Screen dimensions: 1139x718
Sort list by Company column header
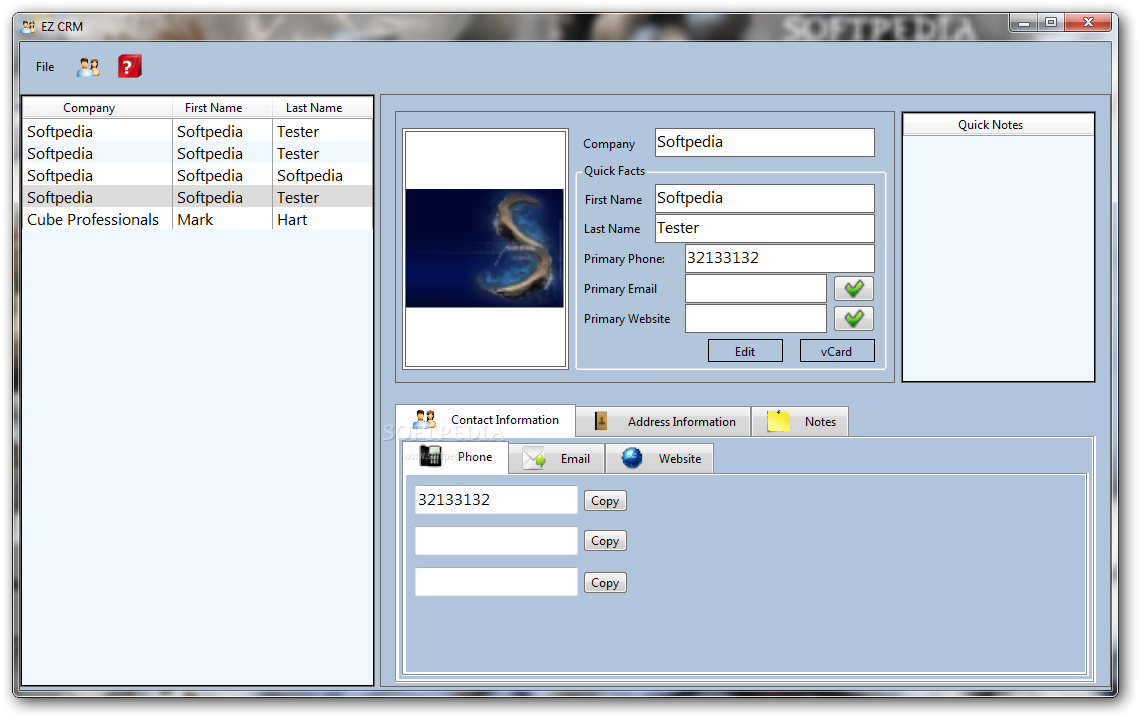point(97,108)
